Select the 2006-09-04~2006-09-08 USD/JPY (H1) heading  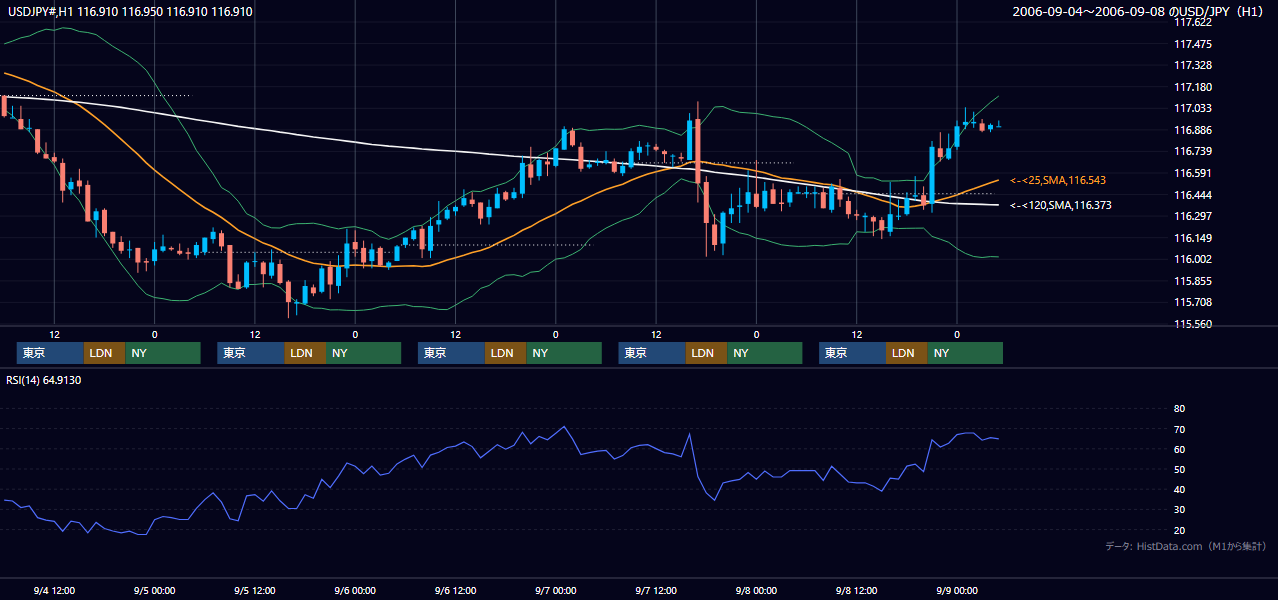(x=1140, y=12)
